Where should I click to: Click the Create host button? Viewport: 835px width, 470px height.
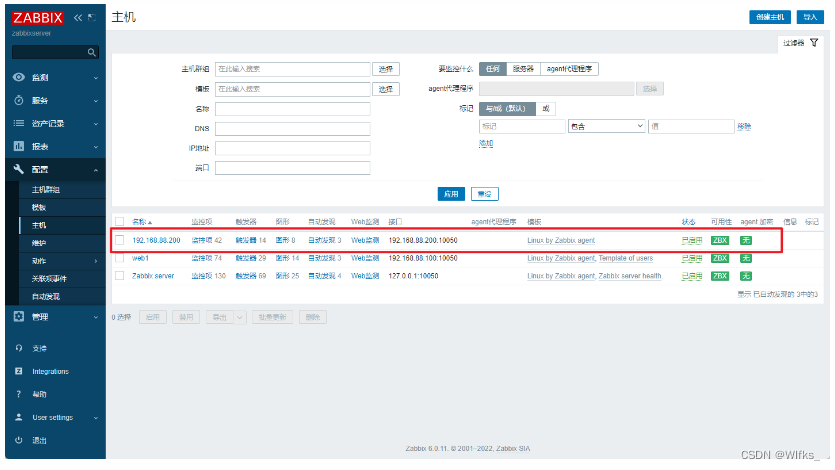click(x=770, y=17)
